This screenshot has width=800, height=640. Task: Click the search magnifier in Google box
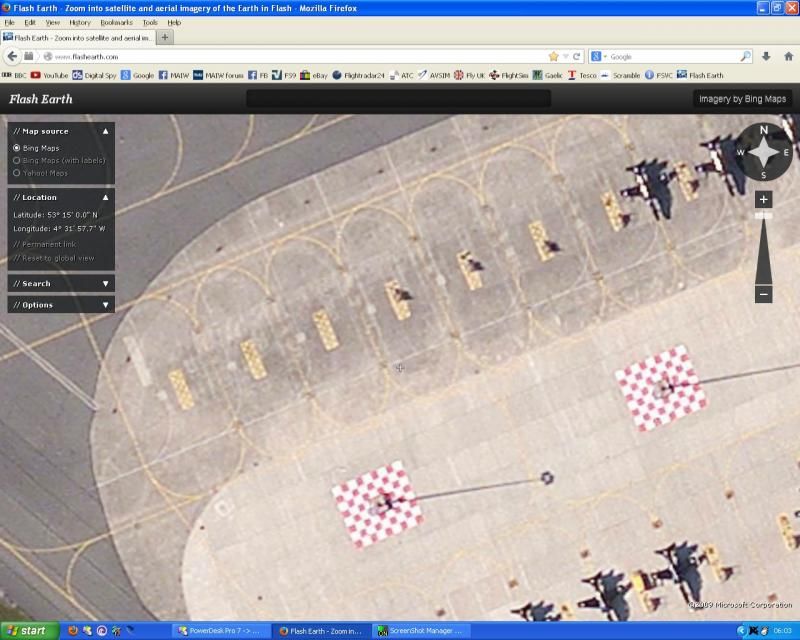click(745, 57)
